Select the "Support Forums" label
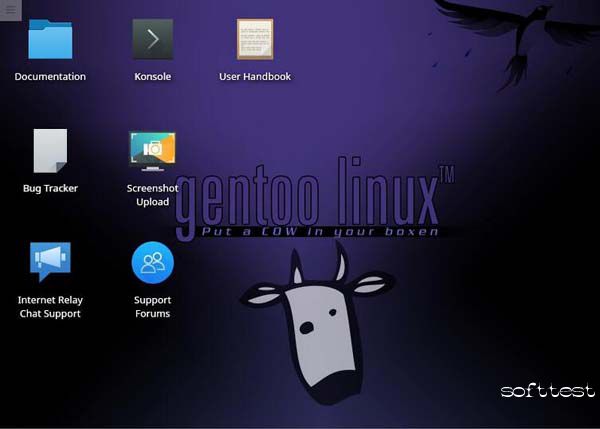Screen dimensions: 600x429 point(153,307)
